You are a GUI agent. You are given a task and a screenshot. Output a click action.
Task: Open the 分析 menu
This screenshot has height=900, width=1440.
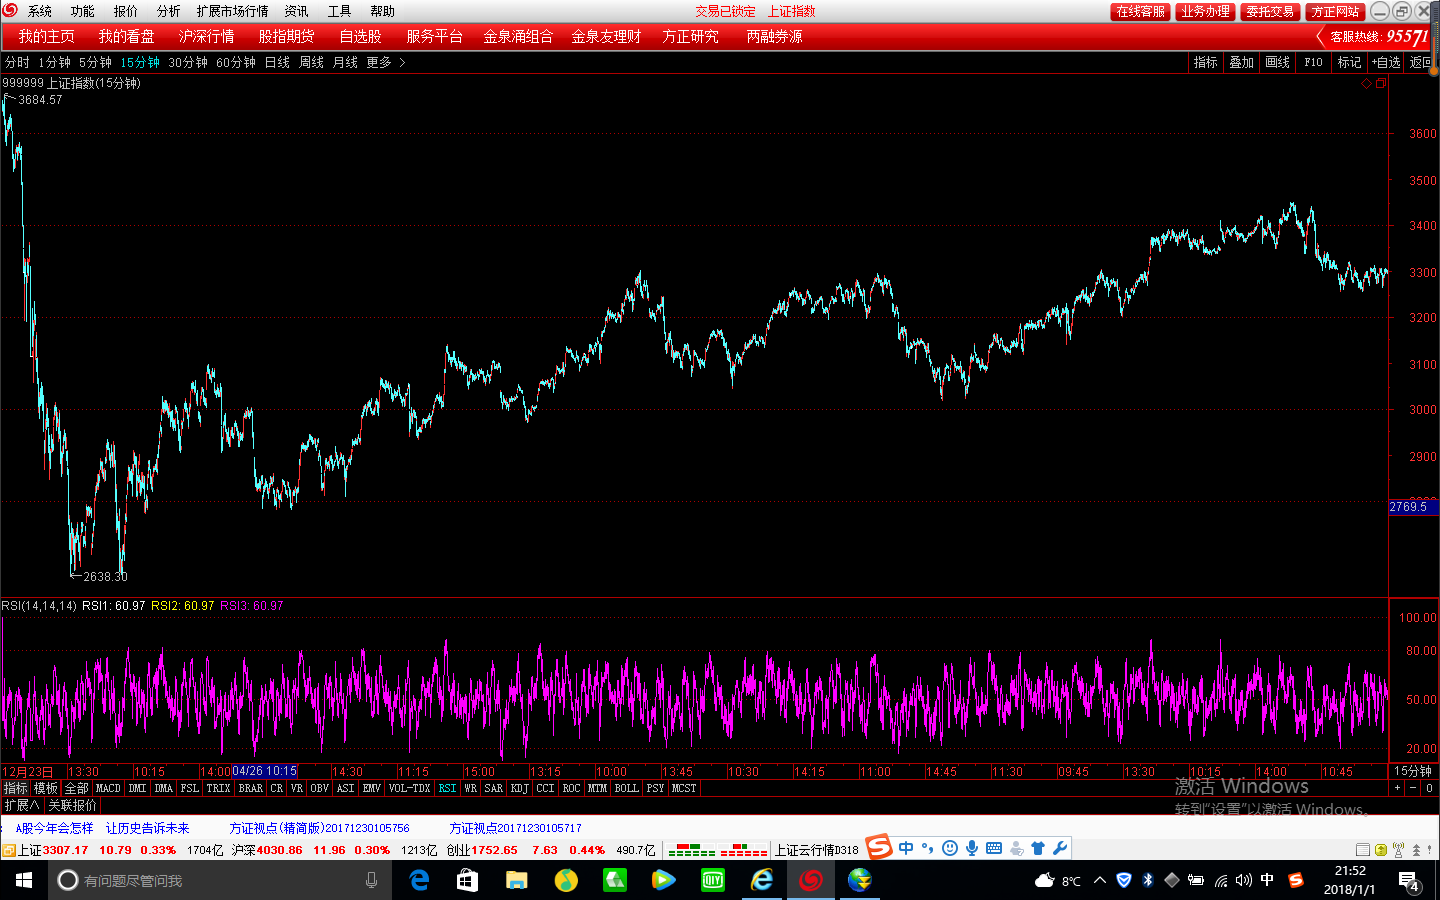point(169,11)
